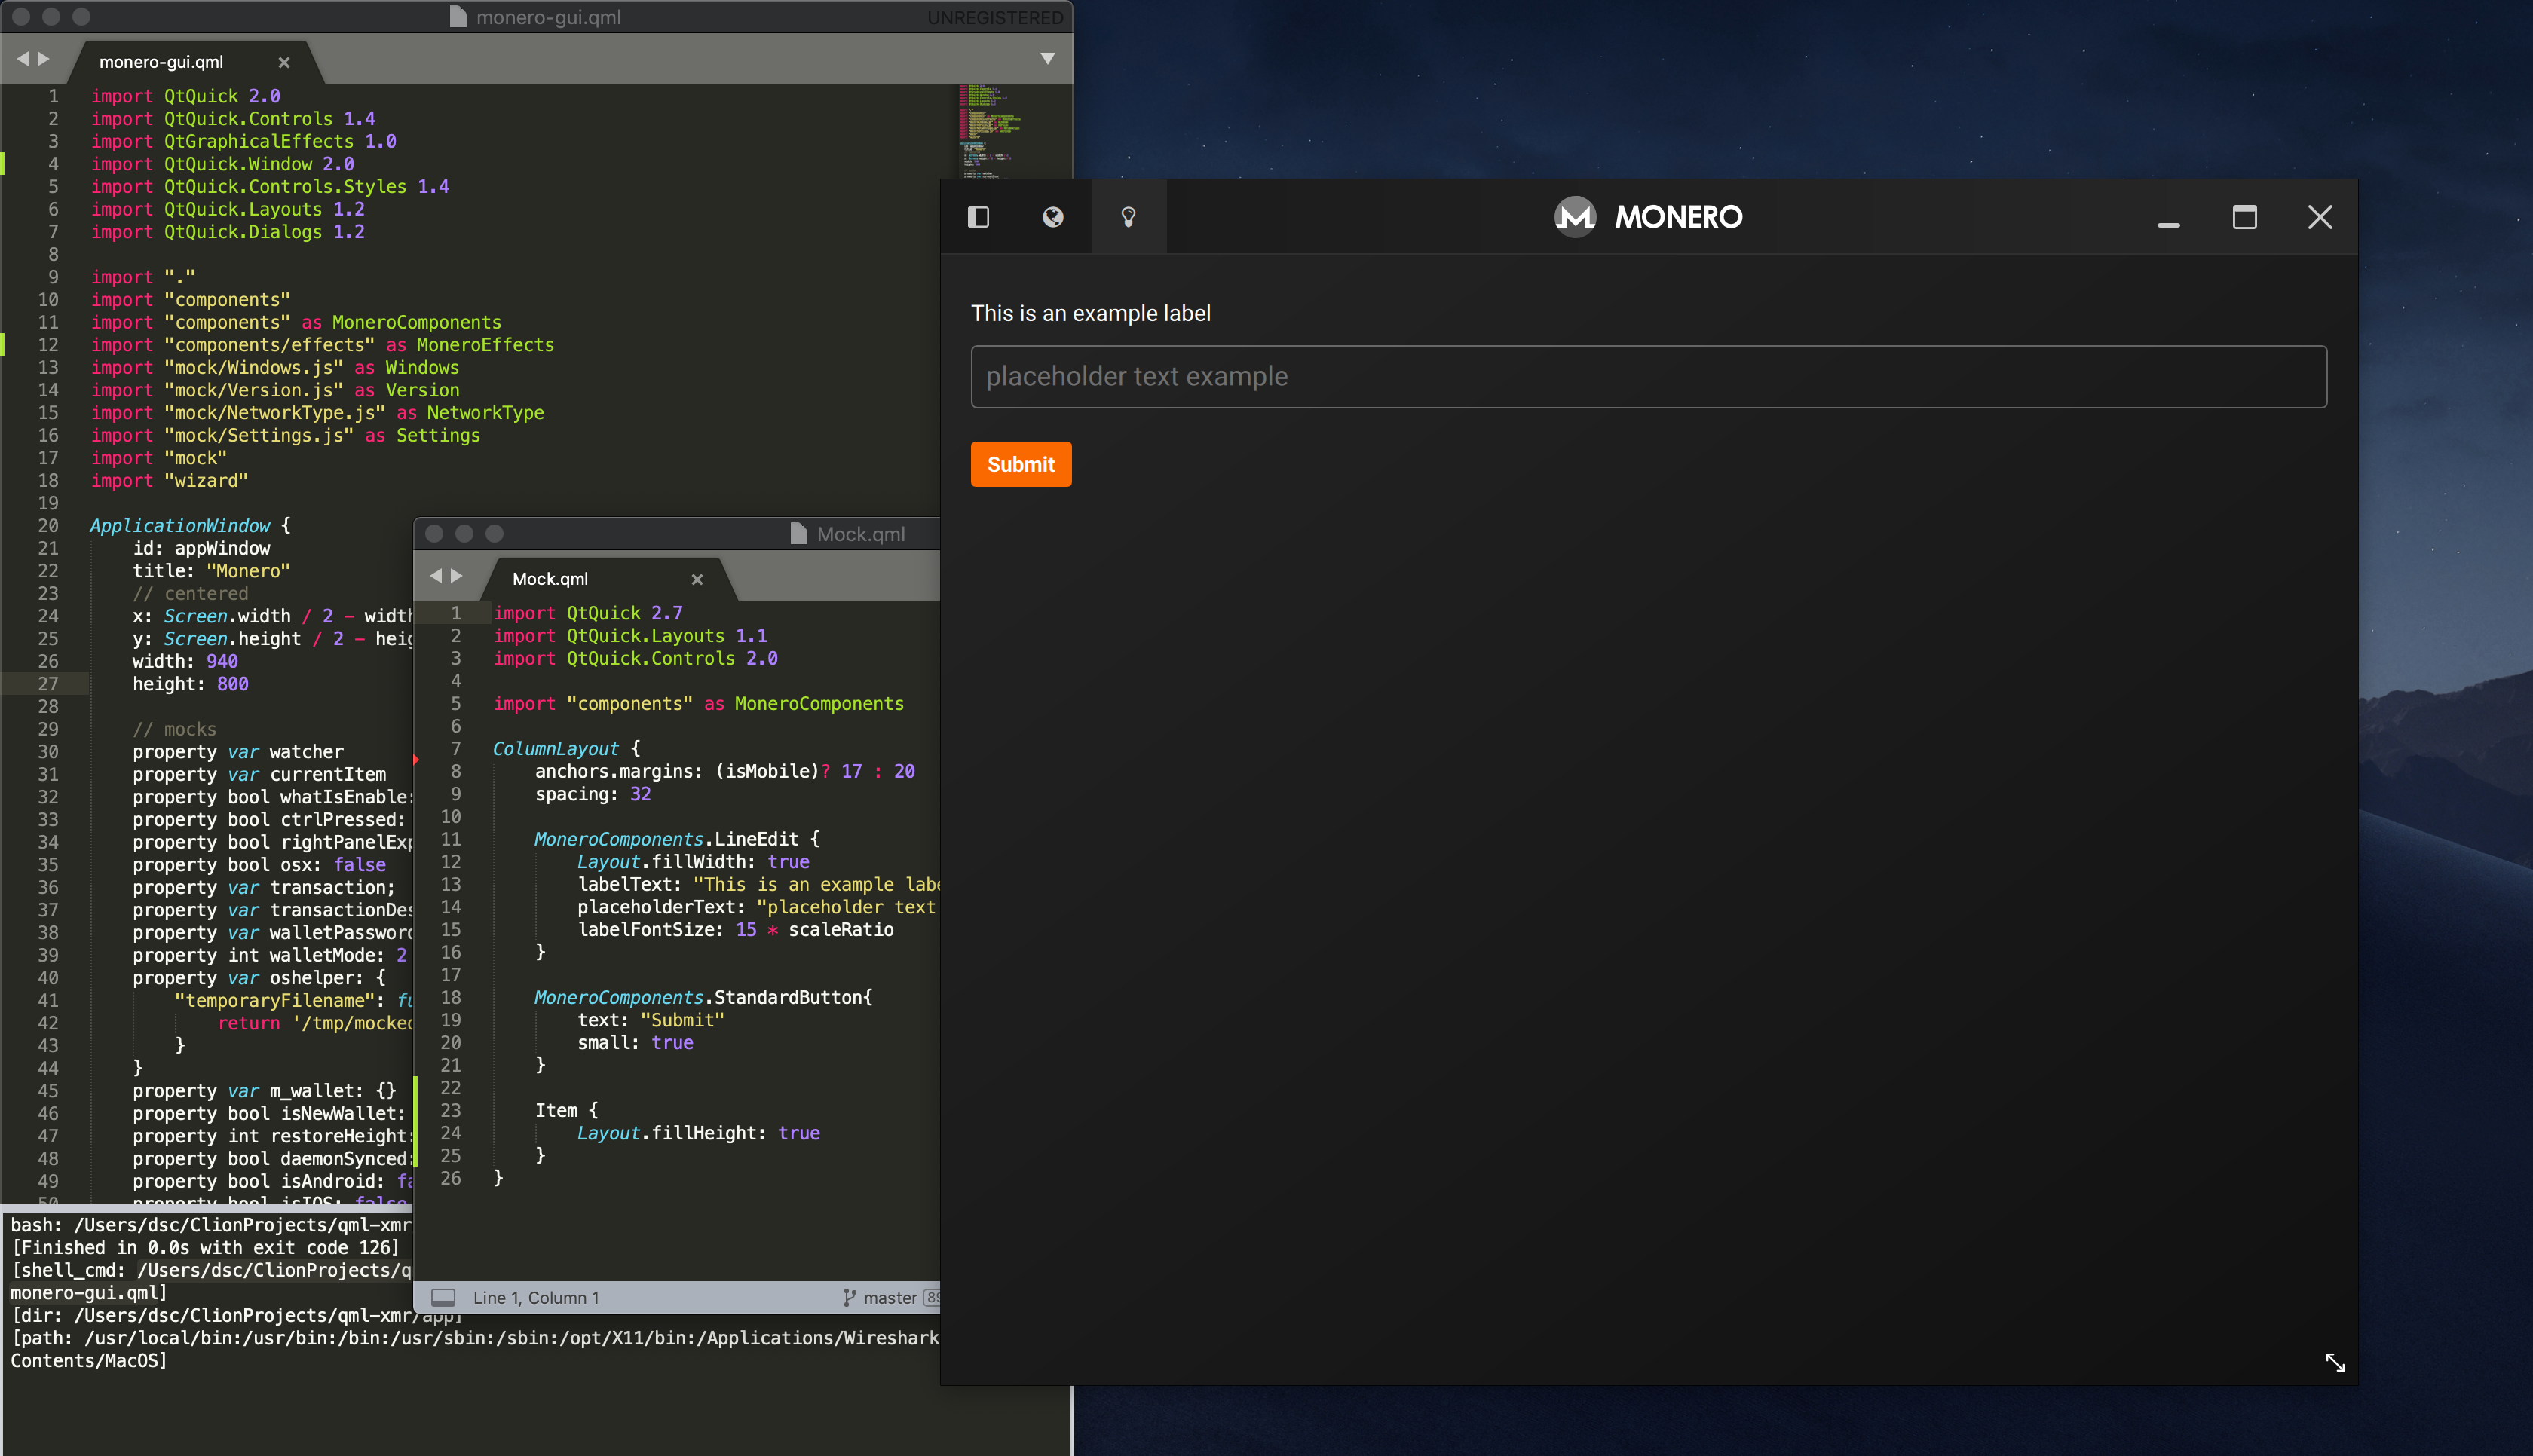The width and height of the screenshot is (2533, 1456).
Task: Close the Mock.qml tab
Action: click(697, 579)
